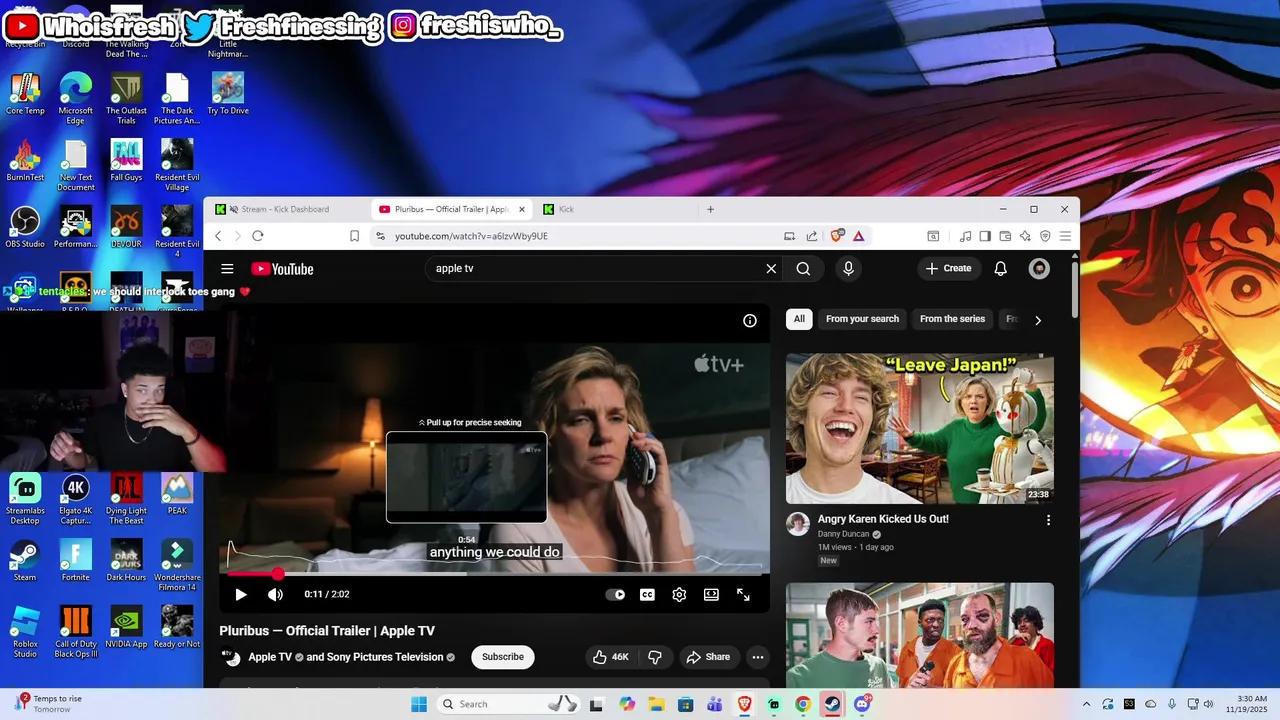The height and width of the screenshot is (720, 1280).
Task: Select the All filter chip
Action: [x=799, y=319]
